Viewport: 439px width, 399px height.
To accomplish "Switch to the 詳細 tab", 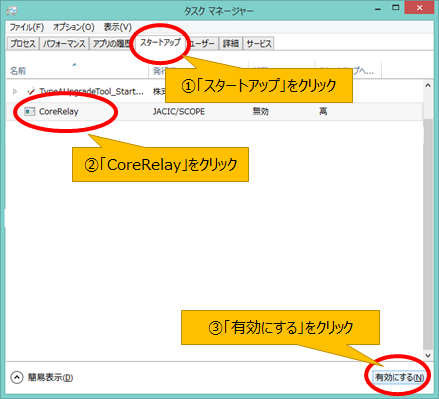I will 231,44.
